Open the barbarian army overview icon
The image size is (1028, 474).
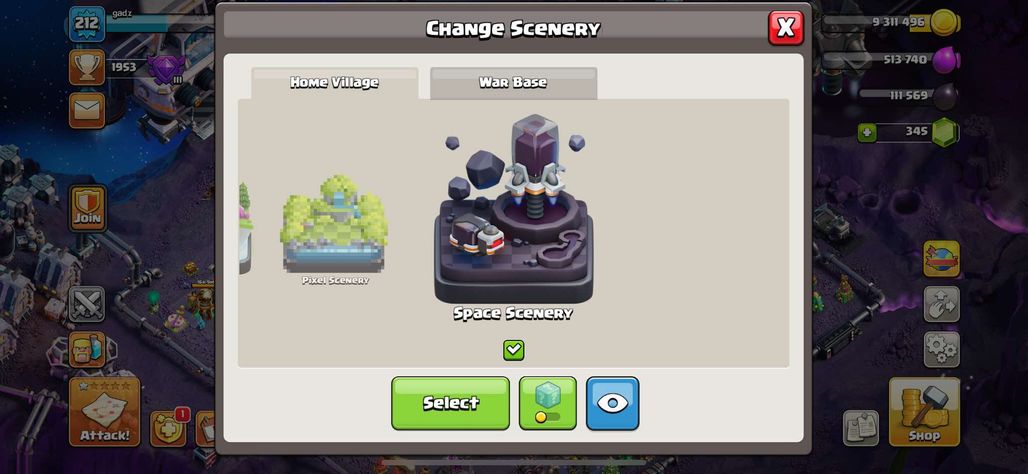(x=87, y=349)
